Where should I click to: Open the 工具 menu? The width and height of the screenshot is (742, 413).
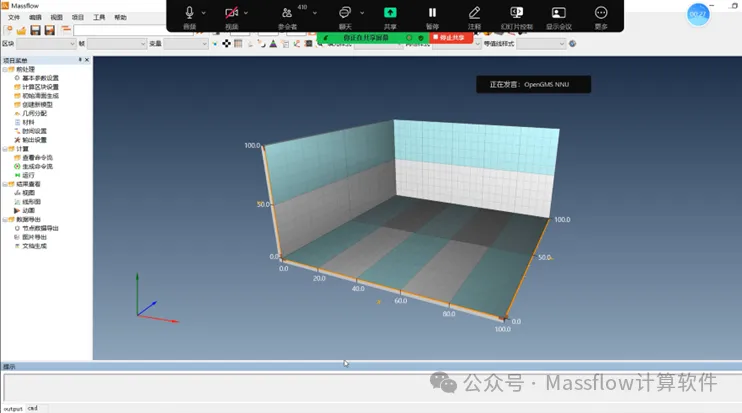[99, 18]
